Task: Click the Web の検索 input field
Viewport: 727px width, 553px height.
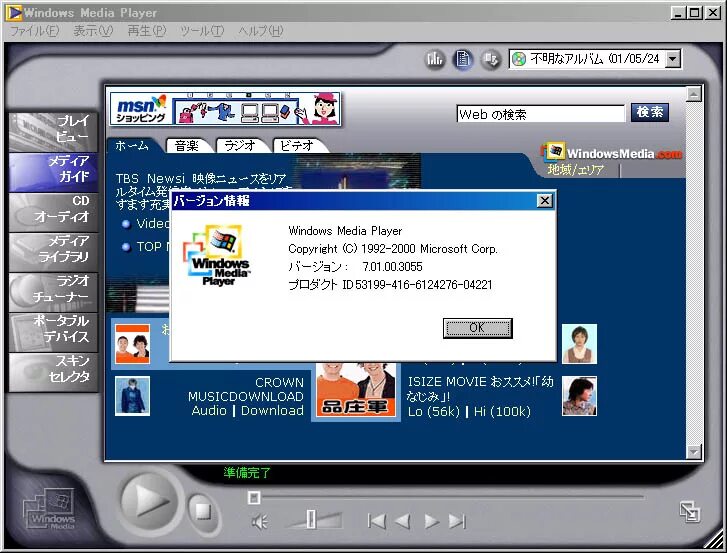Action: point(541,114)
